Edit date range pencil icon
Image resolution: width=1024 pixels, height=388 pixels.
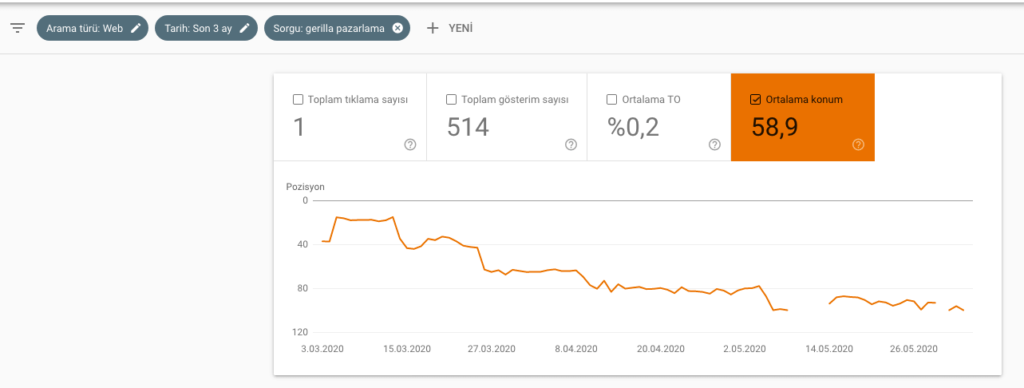245,29
